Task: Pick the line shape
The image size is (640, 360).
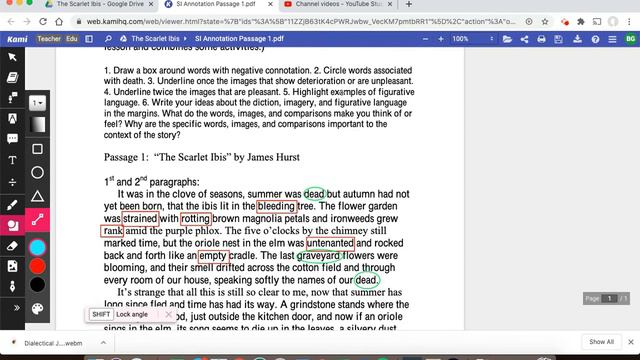Action: click(37, 220)
